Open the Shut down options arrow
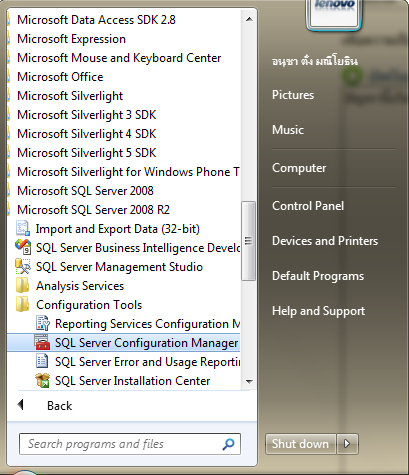Image resolution: width=409 pixels, height=475 pixels. click(x=347, y=444)
